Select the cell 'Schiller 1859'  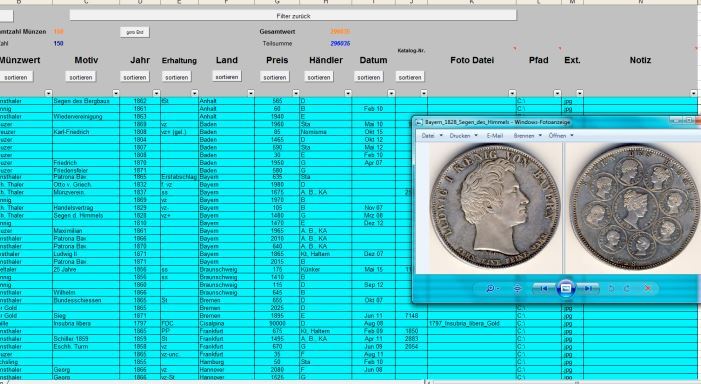86,338
